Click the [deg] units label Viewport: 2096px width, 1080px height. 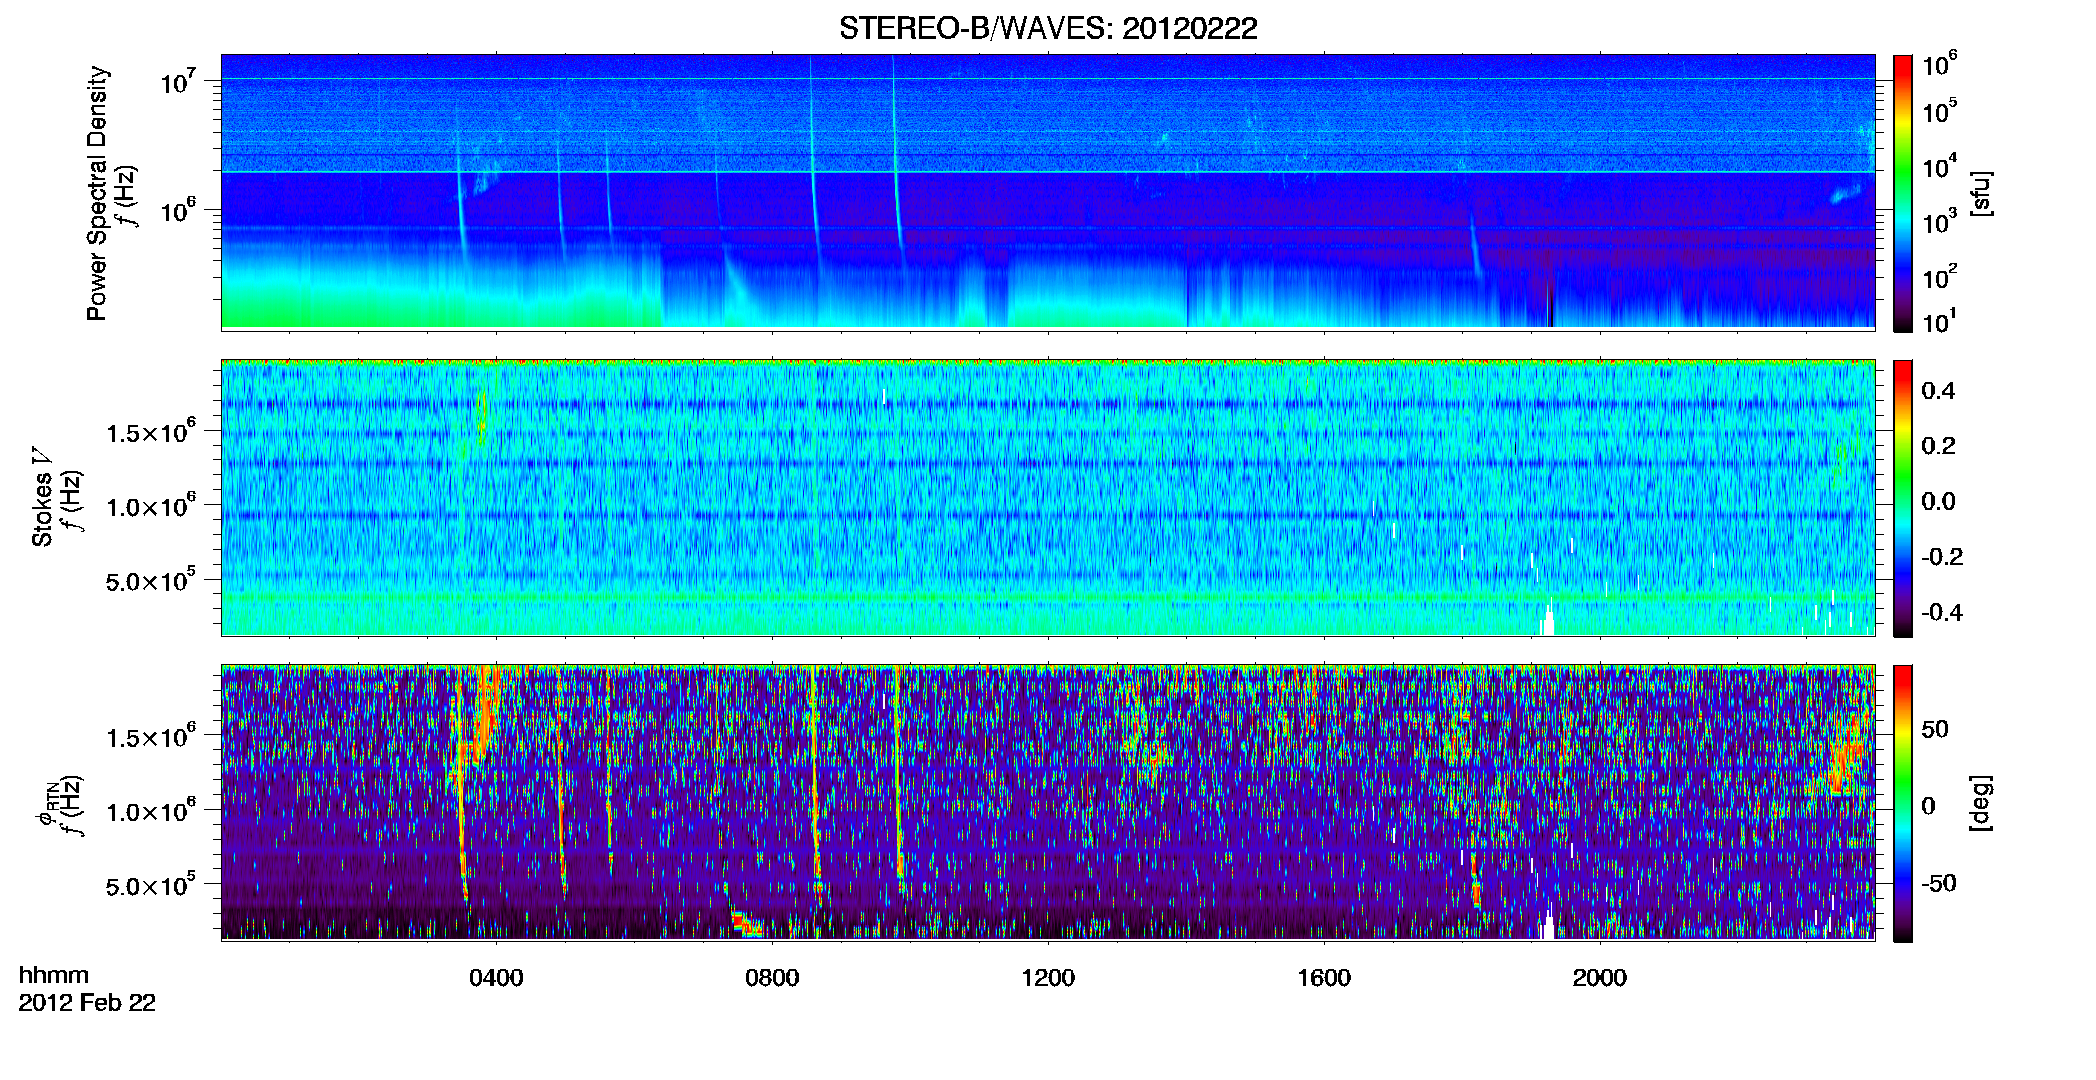click(x=1982, y=803)
